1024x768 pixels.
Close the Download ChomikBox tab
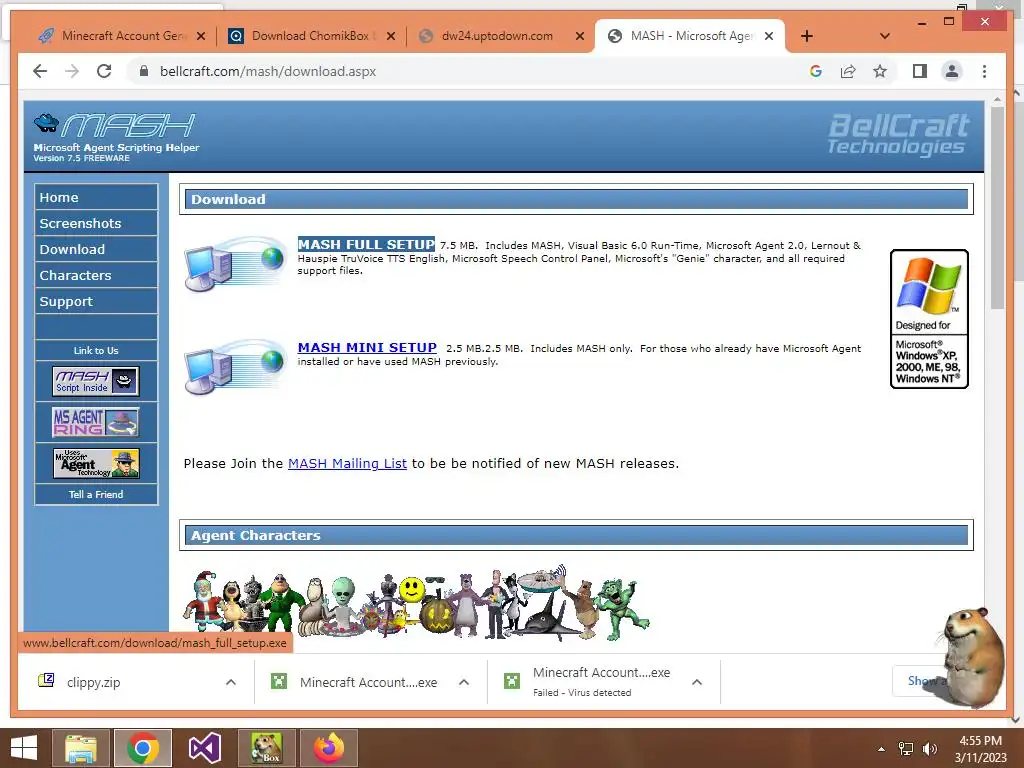coord(391,36)
